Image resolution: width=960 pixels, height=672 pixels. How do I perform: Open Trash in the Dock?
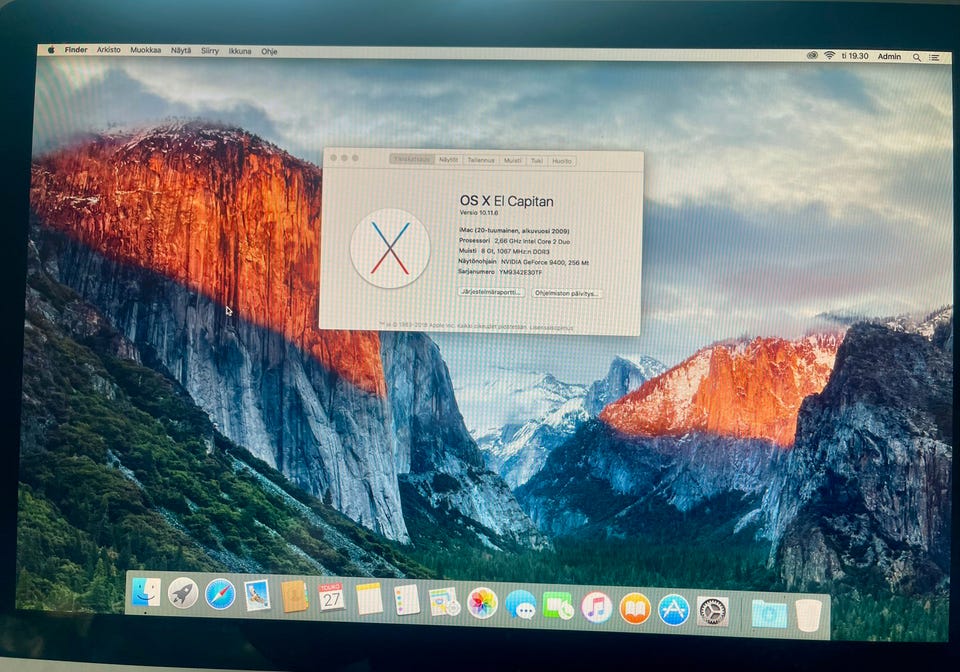tap(808, 615)
